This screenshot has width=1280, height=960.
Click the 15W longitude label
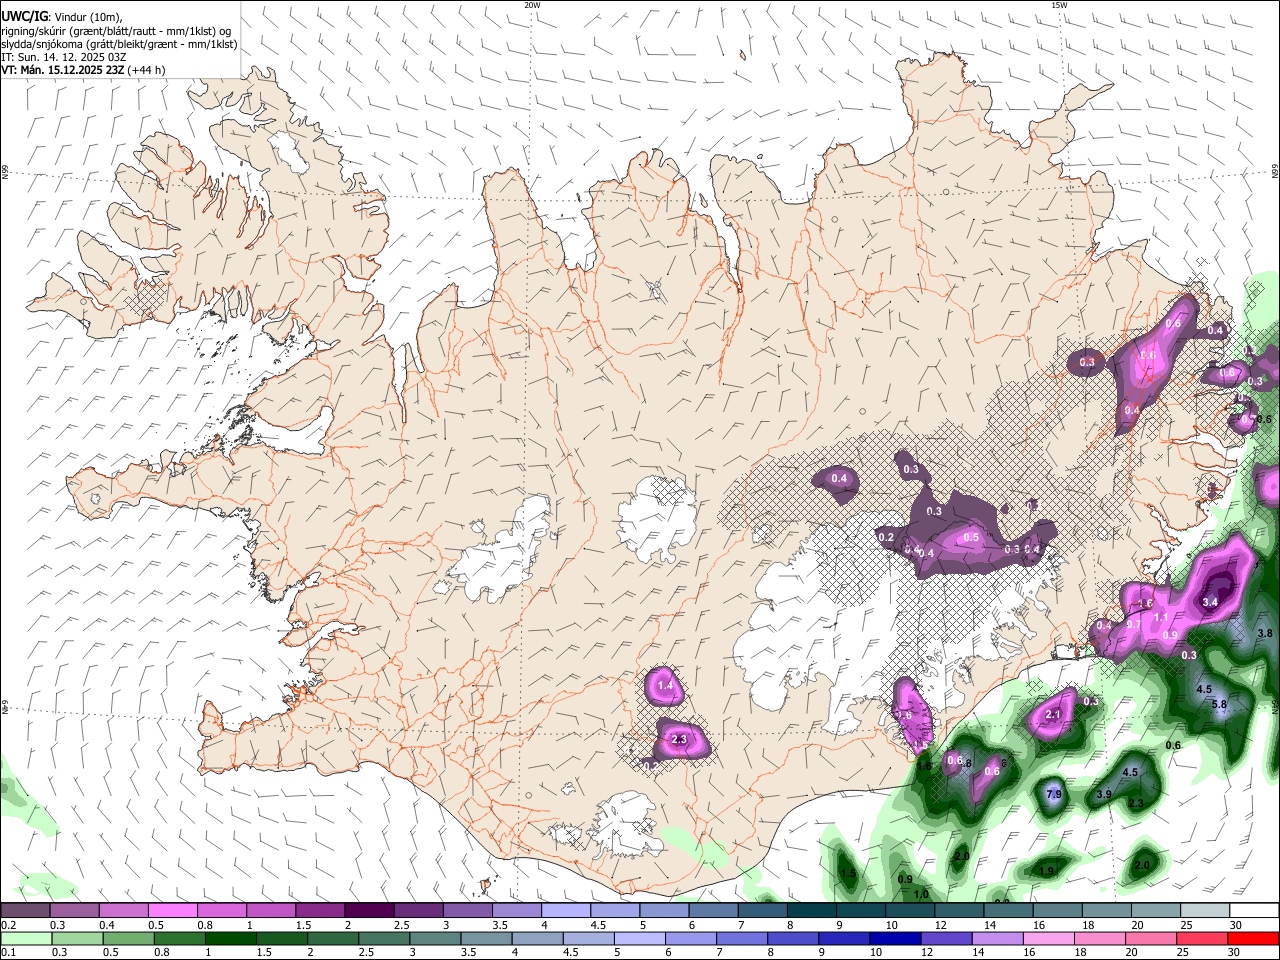click(x=1059, y=5)
